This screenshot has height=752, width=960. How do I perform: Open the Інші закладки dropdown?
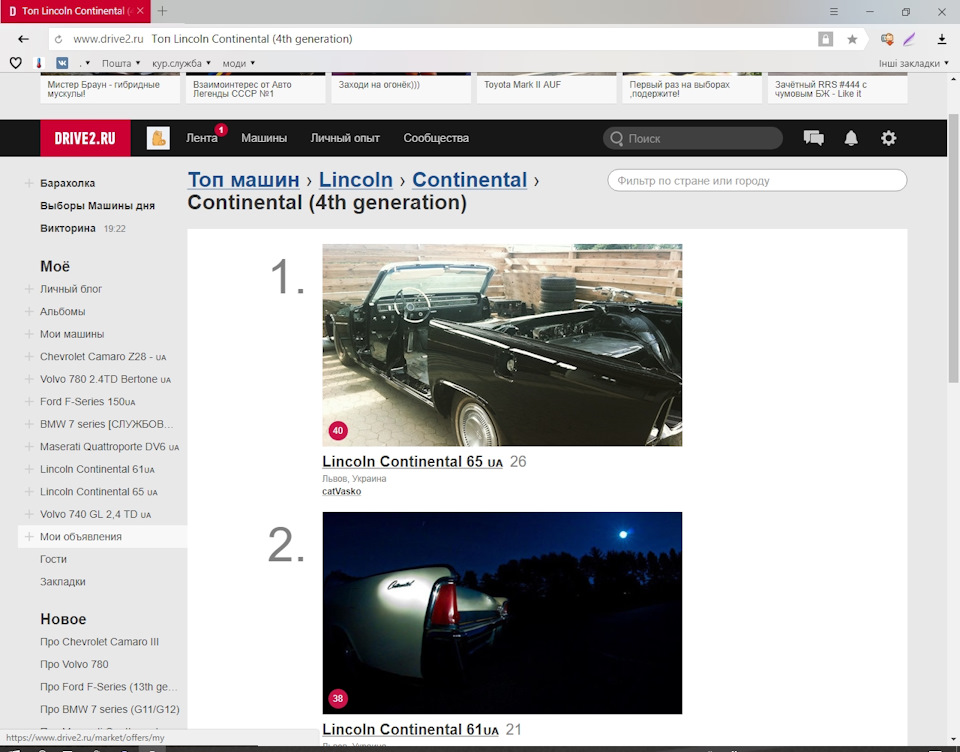(913, 63)
